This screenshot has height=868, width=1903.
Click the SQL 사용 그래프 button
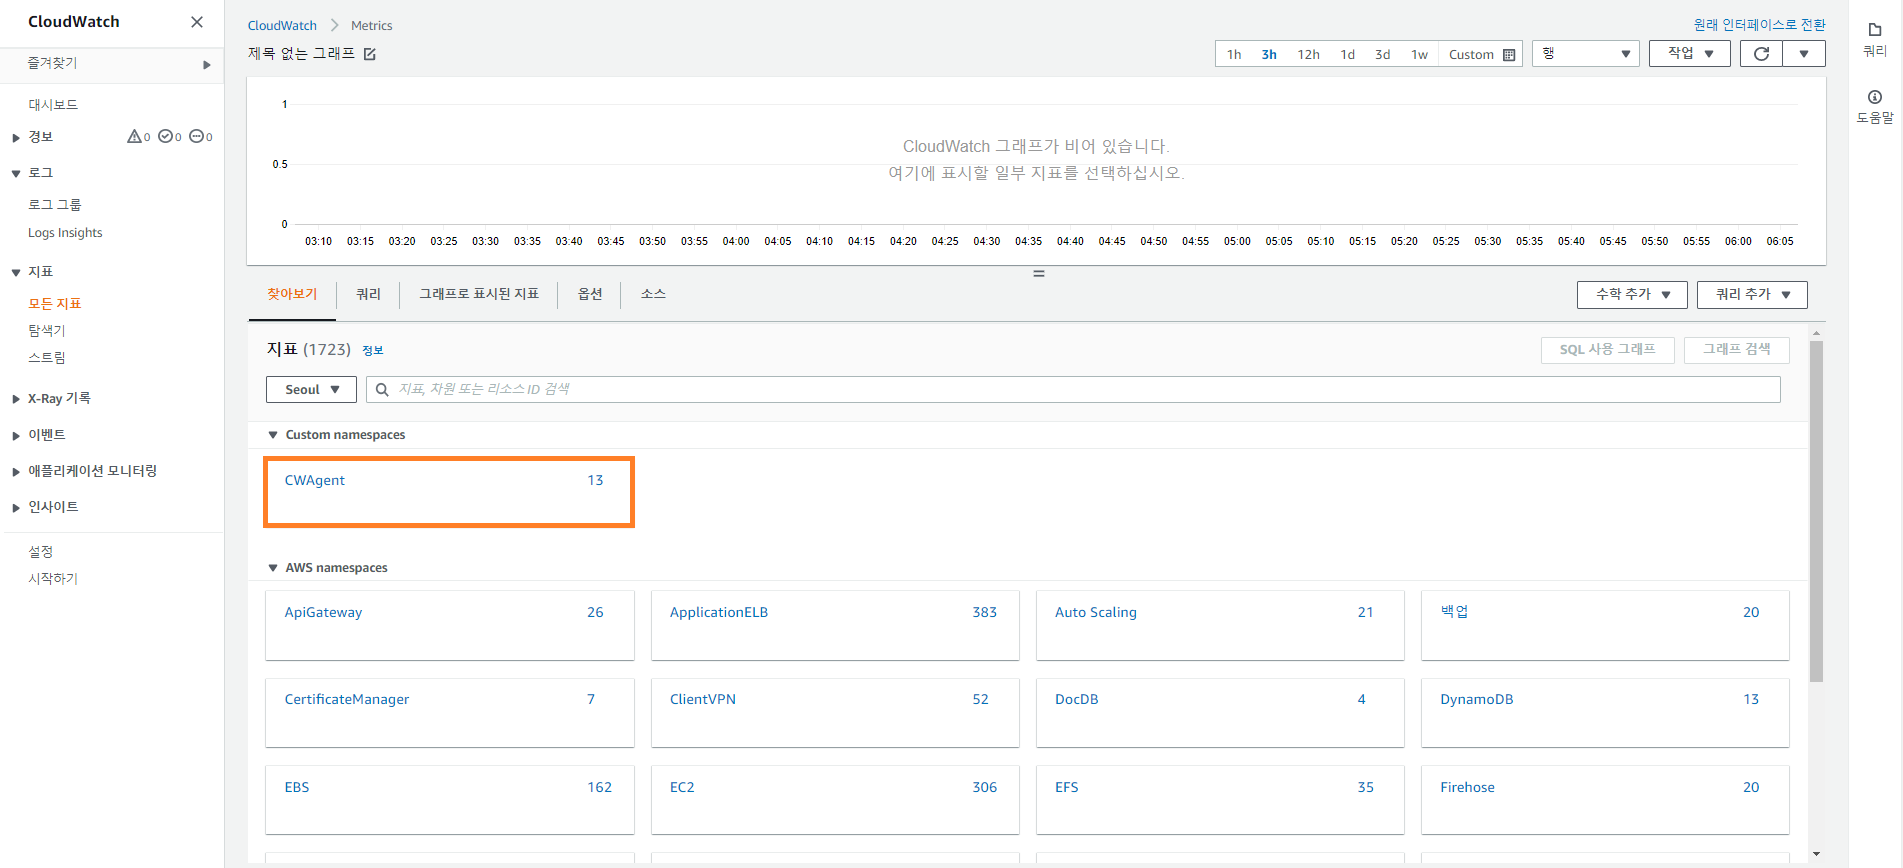pyautogui.click(x=1608, y=350)
